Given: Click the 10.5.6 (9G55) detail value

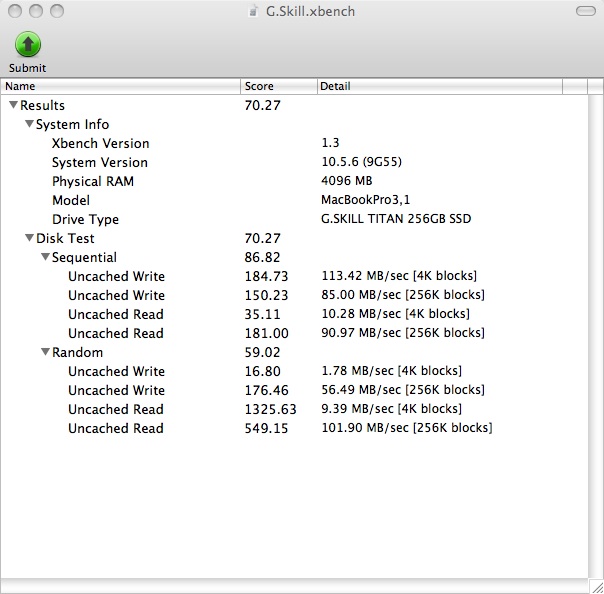Looking at the screenshot, I should click(361, 162).
